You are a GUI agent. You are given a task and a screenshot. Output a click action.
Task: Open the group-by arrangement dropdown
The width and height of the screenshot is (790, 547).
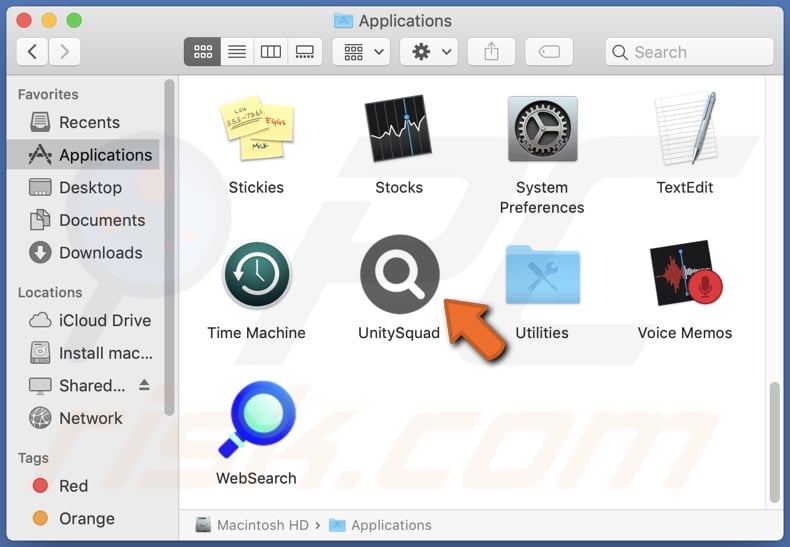click(361, 51)
